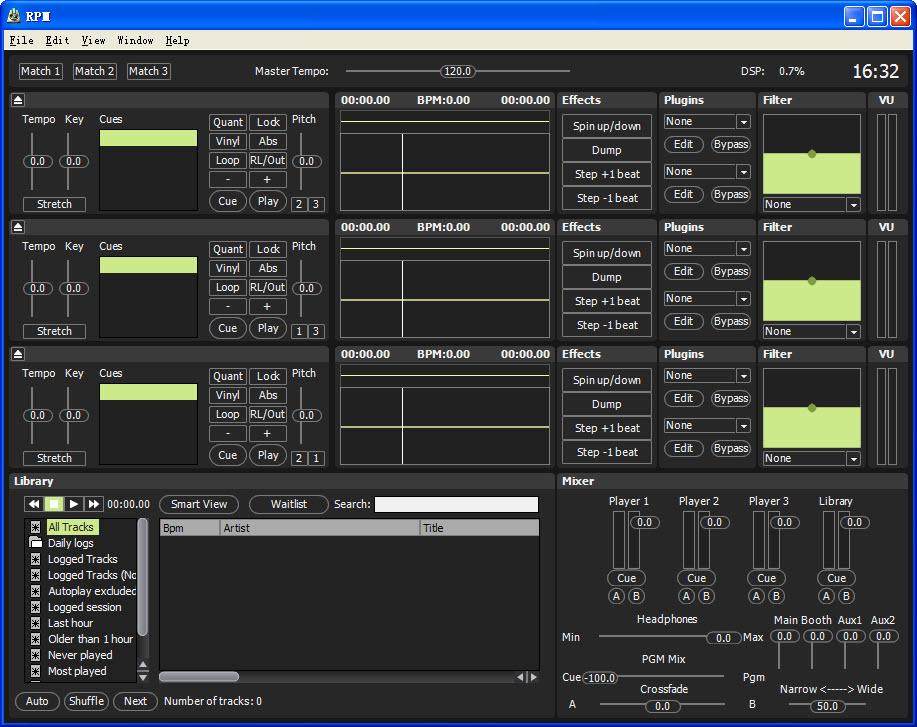Open the Help menu

(177, 40)
